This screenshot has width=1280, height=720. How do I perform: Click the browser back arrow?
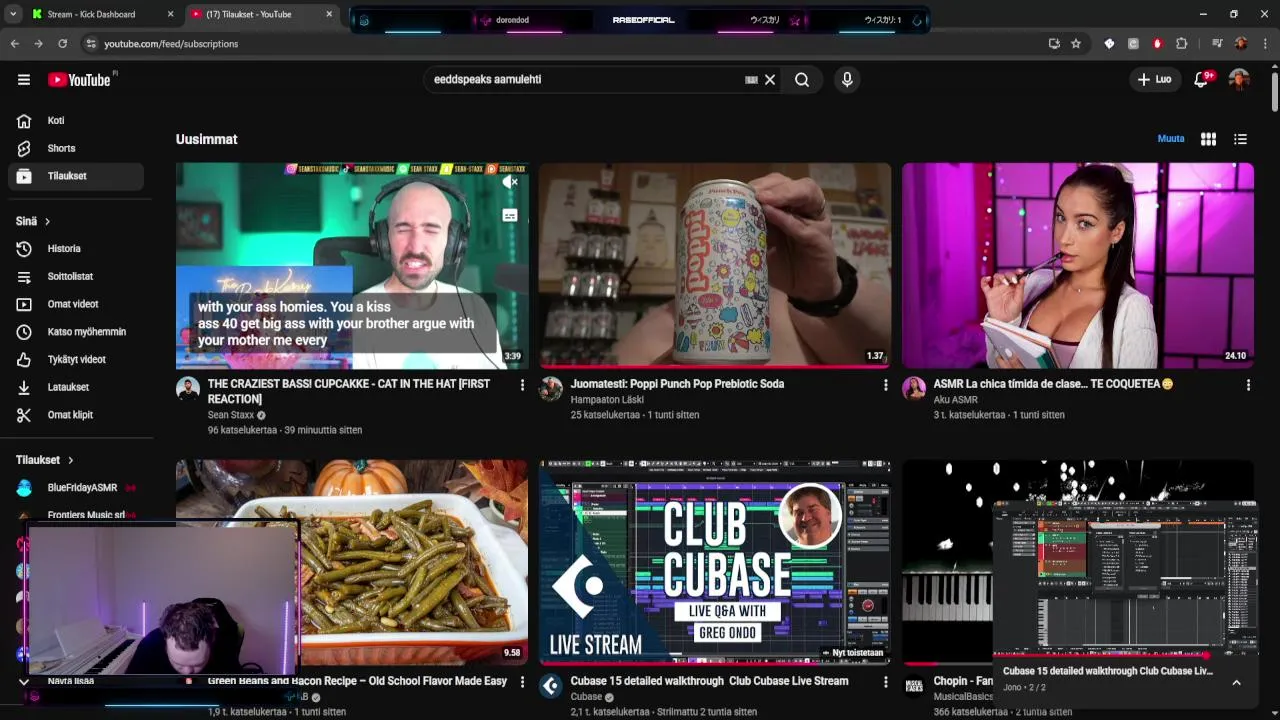coord(14,44)
